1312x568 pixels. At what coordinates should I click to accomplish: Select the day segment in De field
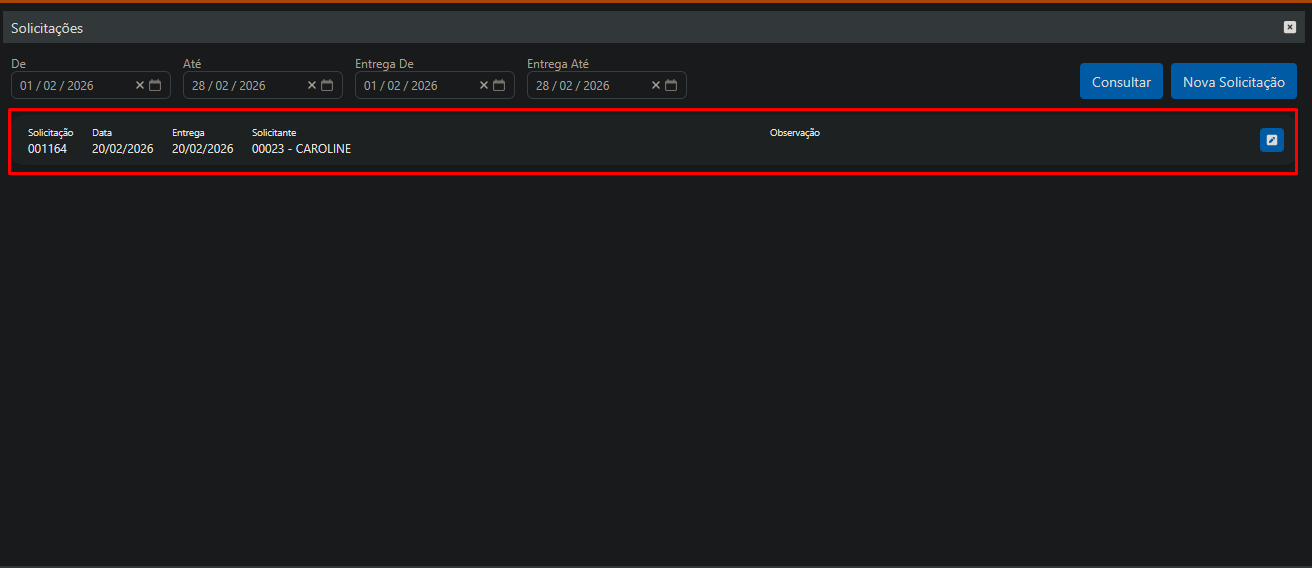(26, 86)
